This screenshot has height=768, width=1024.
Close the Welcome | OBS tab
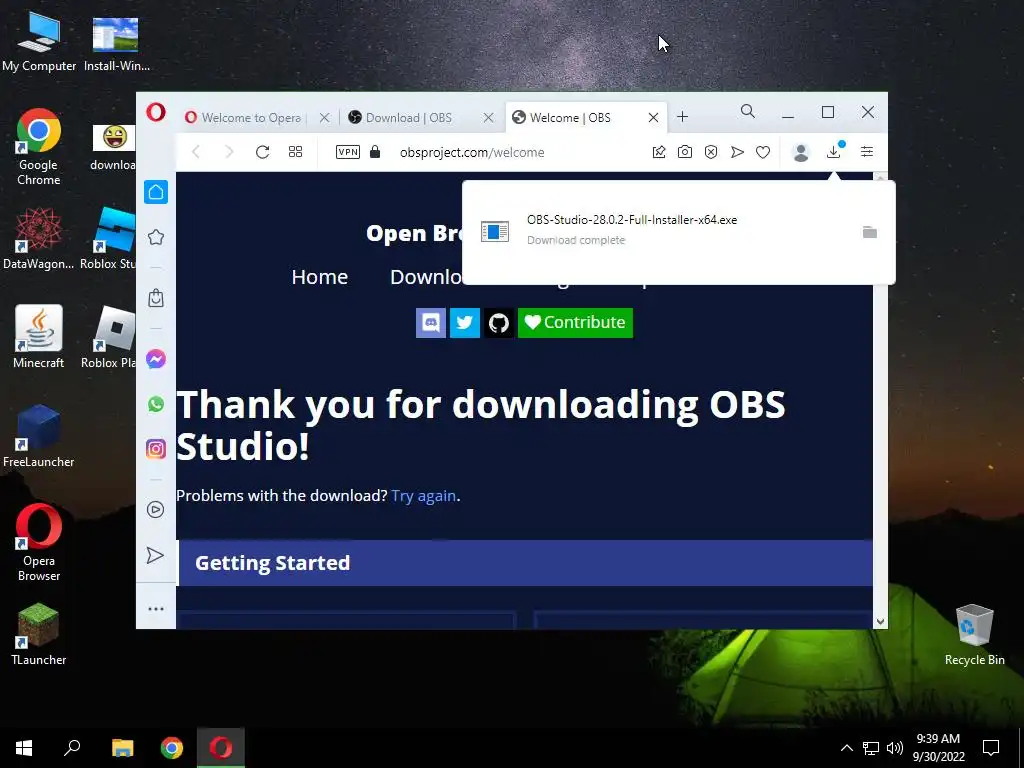click(x=653, y=118)
